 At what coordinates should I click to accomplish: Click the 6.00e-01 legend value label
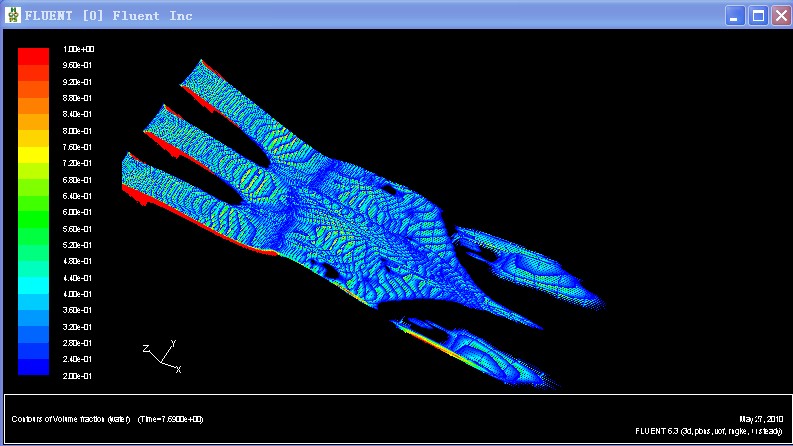coord(77,212)
